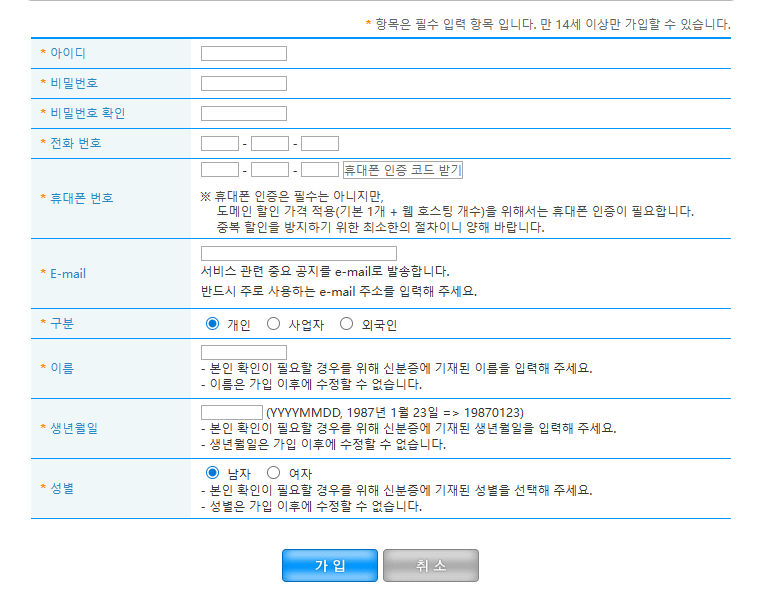Screen dimensions: 781x595
Task: Focus the 비밀번호 확인 input field
Action: [x=243, y=113]
